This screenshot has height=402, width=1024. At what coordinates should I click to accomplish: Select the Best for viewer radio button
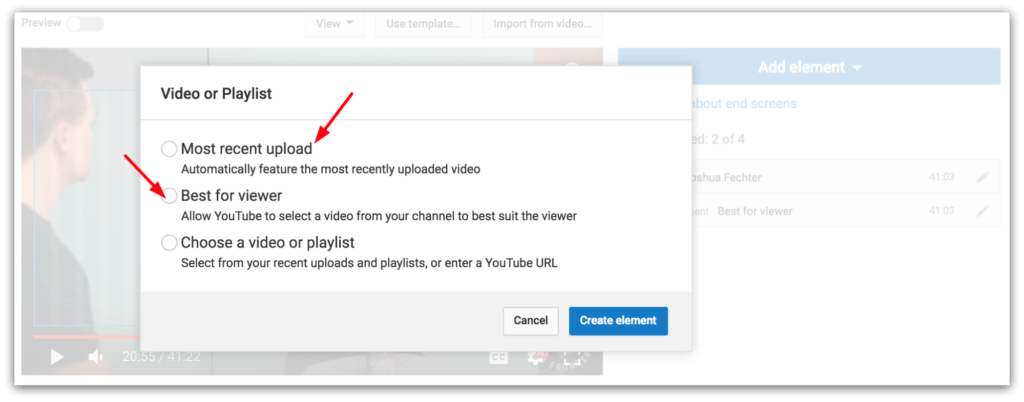click(169, 195)
